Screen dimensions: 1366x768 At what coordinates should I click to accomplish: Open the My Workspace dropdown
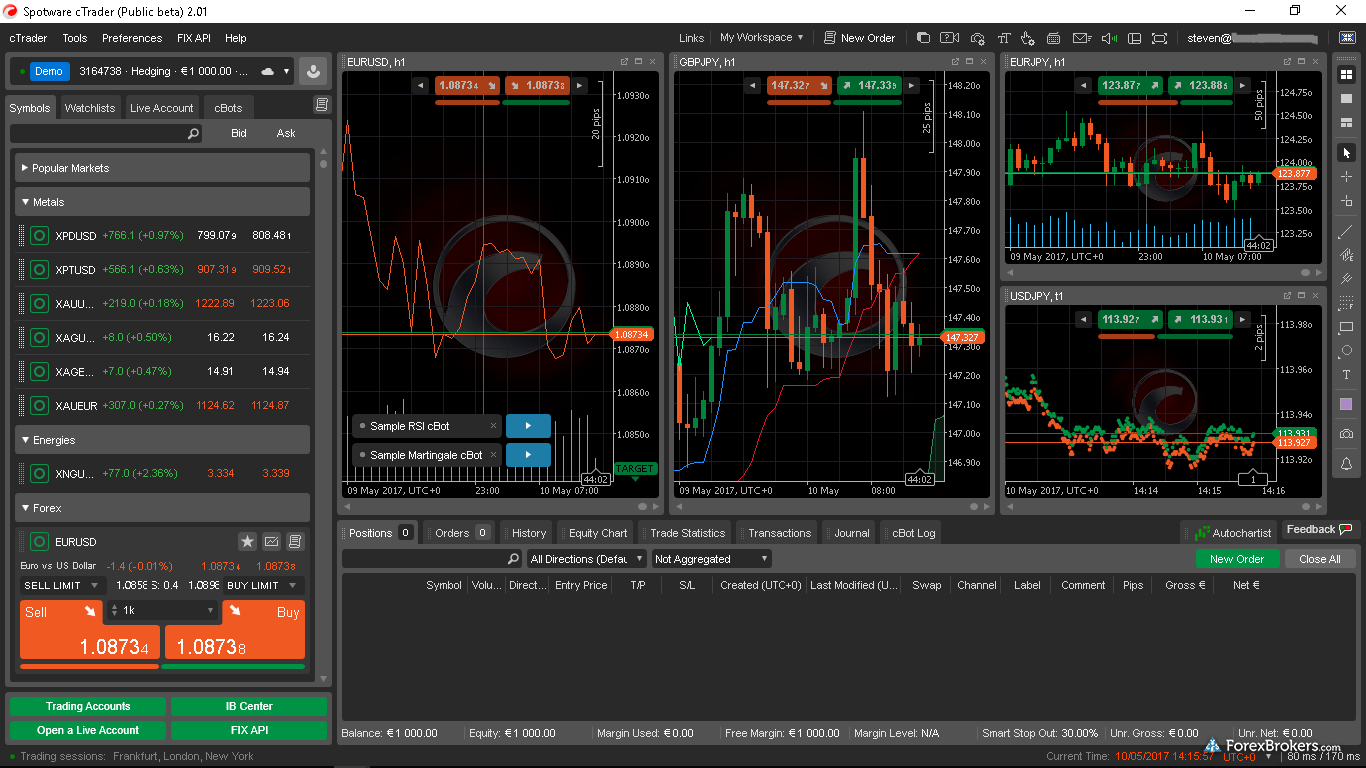(x=762, y=38)
